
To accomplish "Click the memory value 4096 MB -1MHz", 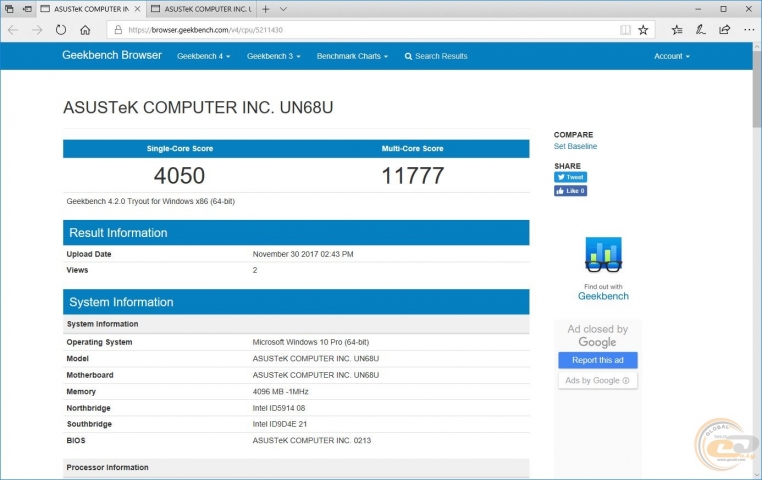I will coord(280,392).
